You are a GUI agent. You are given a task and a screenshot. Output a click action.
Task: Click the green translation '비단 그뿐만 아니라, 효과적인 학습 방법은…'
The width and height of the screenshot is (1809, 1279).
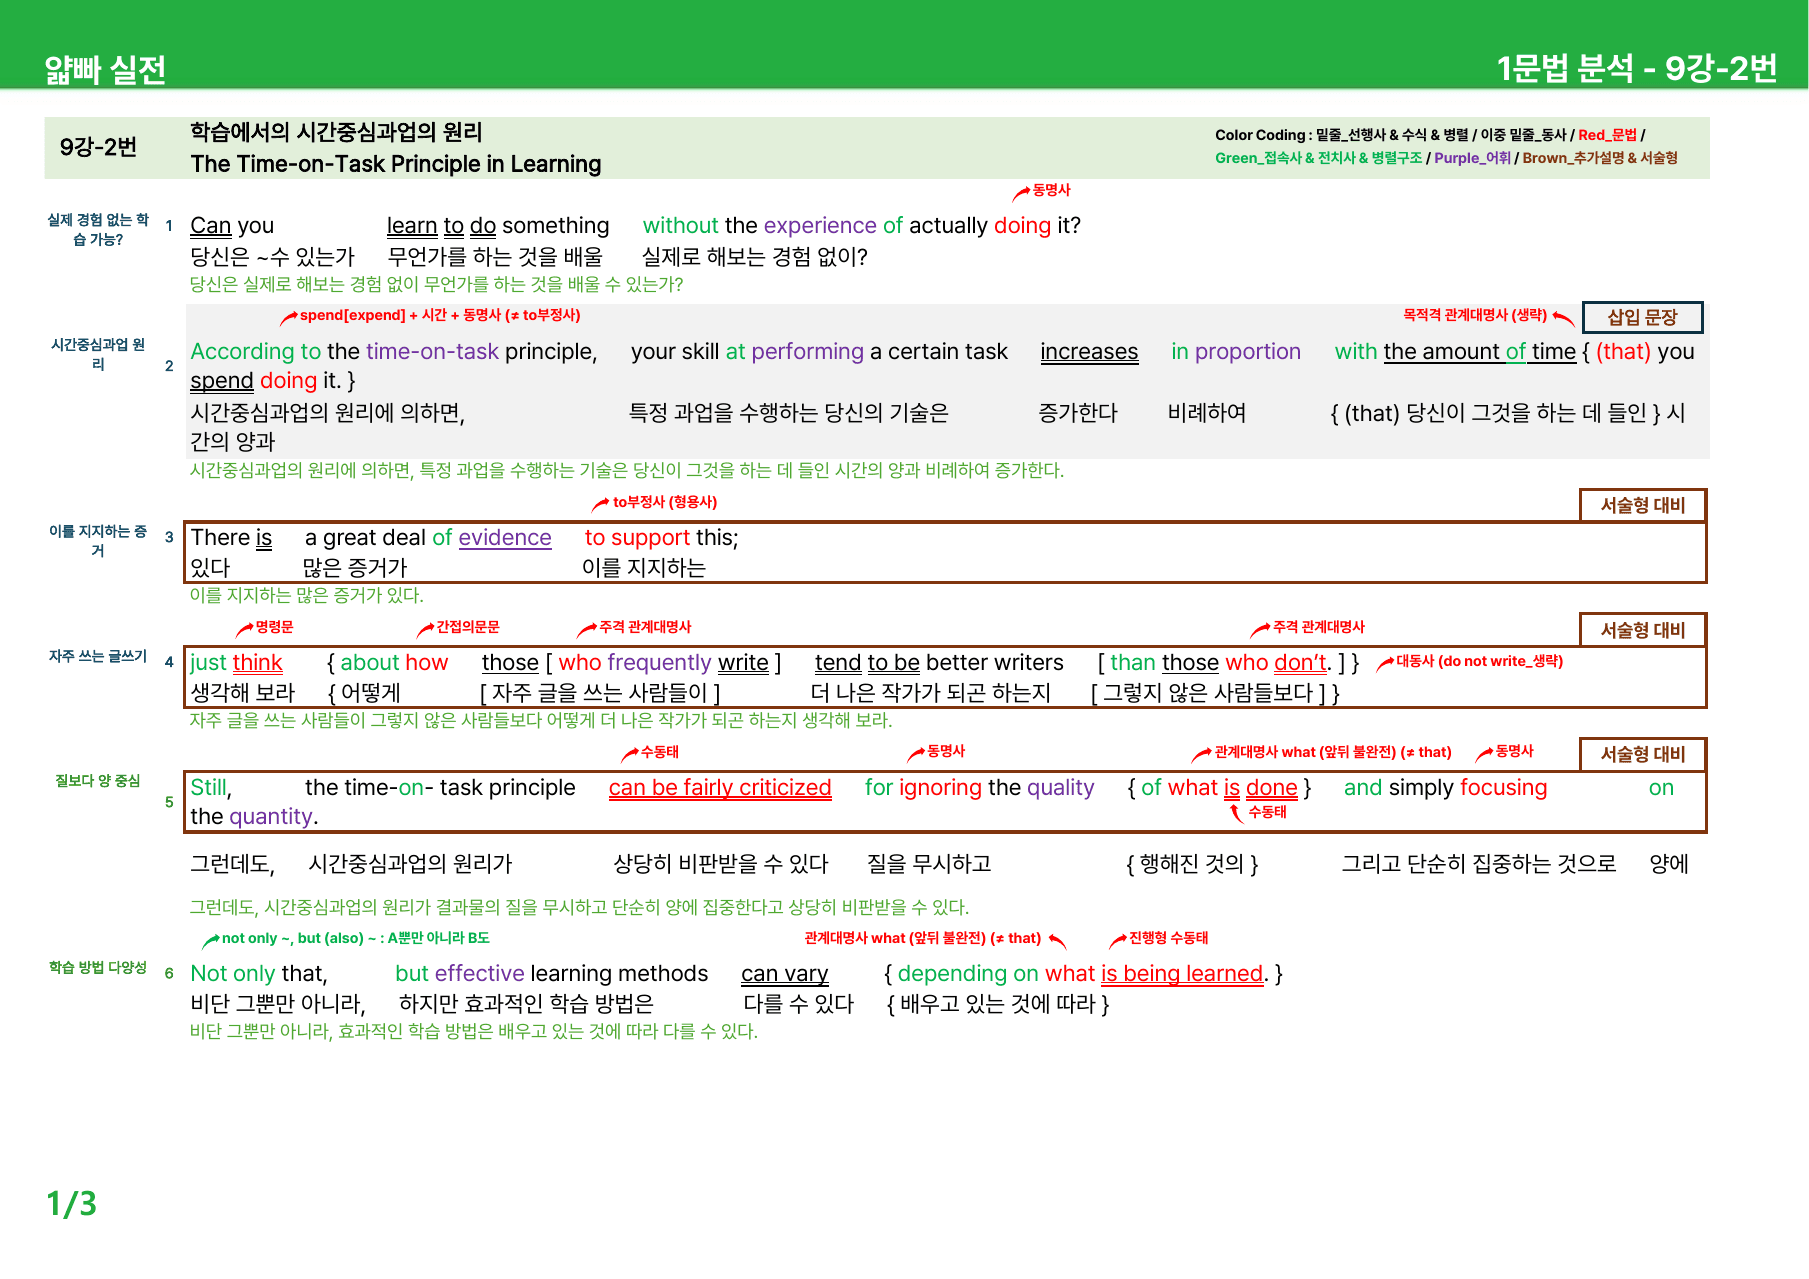474,1031
